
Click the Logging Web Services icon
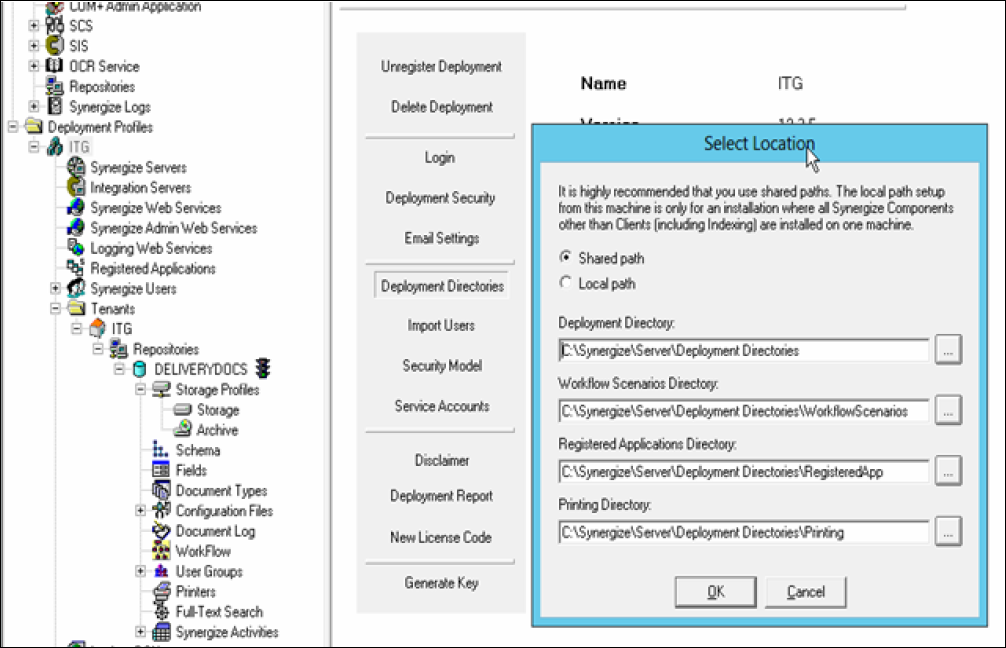[76, 248]
